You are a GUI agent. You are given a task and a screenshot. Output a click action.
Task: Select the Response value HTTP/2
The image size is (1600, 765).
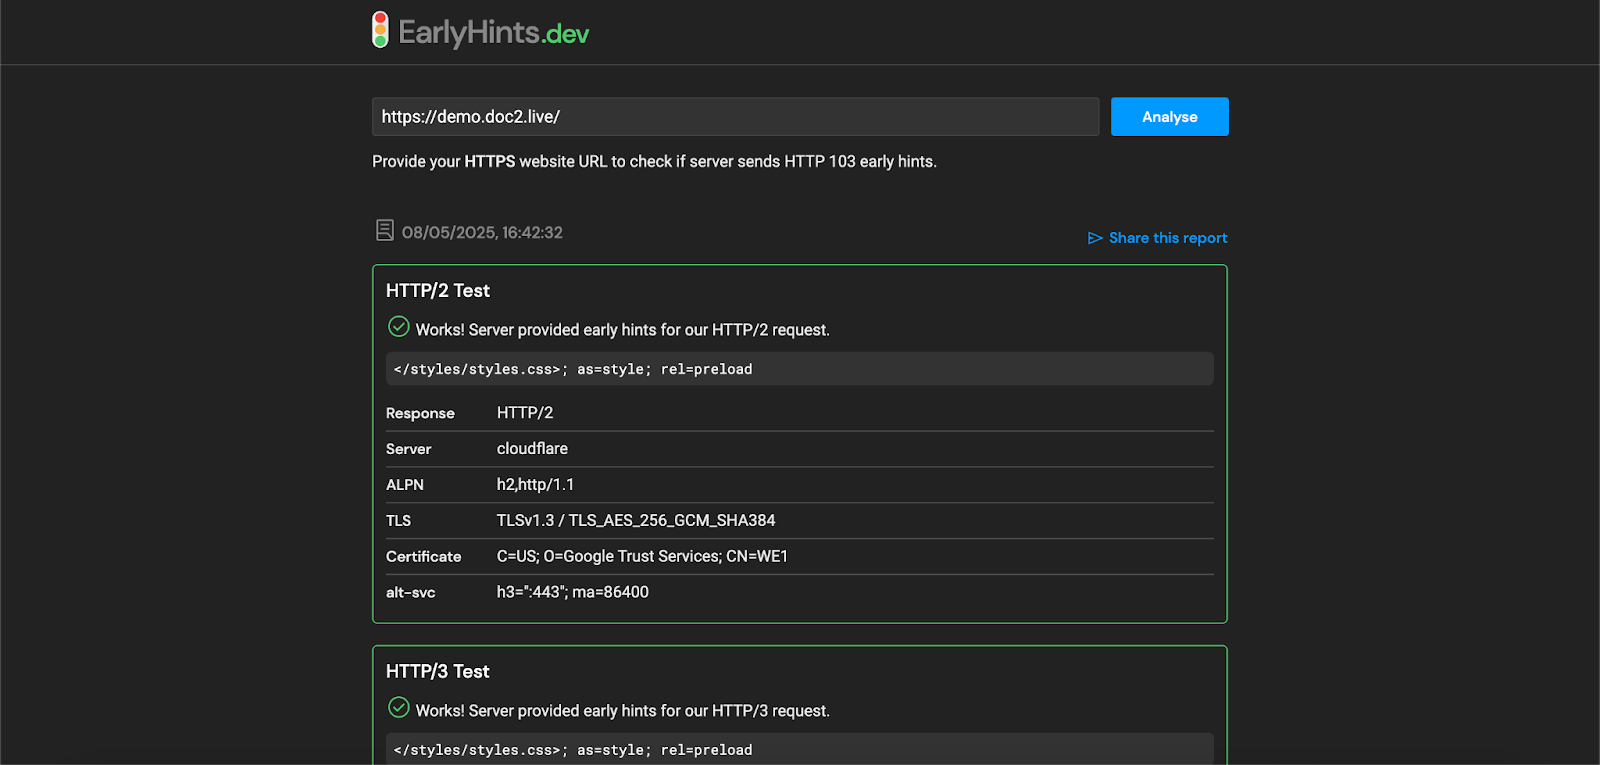[x=525, y=413]
